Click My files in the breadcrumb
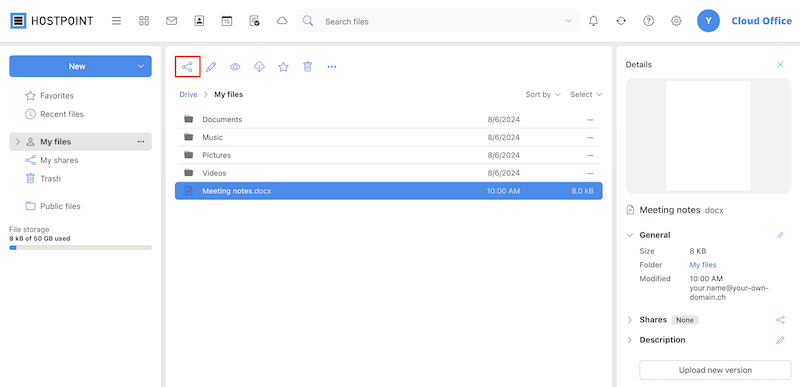Viewport: 800px width, 387px height. click(229, 94)
